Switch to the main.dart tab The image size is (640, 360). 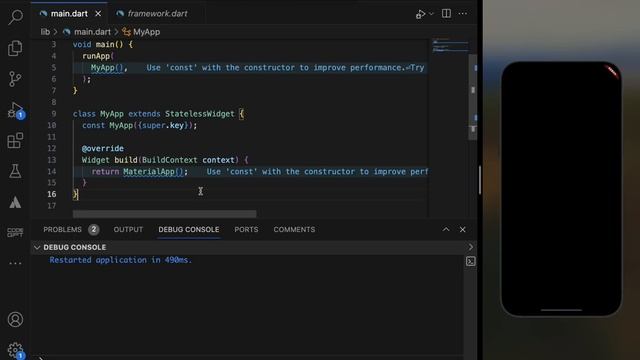(69, 13)
